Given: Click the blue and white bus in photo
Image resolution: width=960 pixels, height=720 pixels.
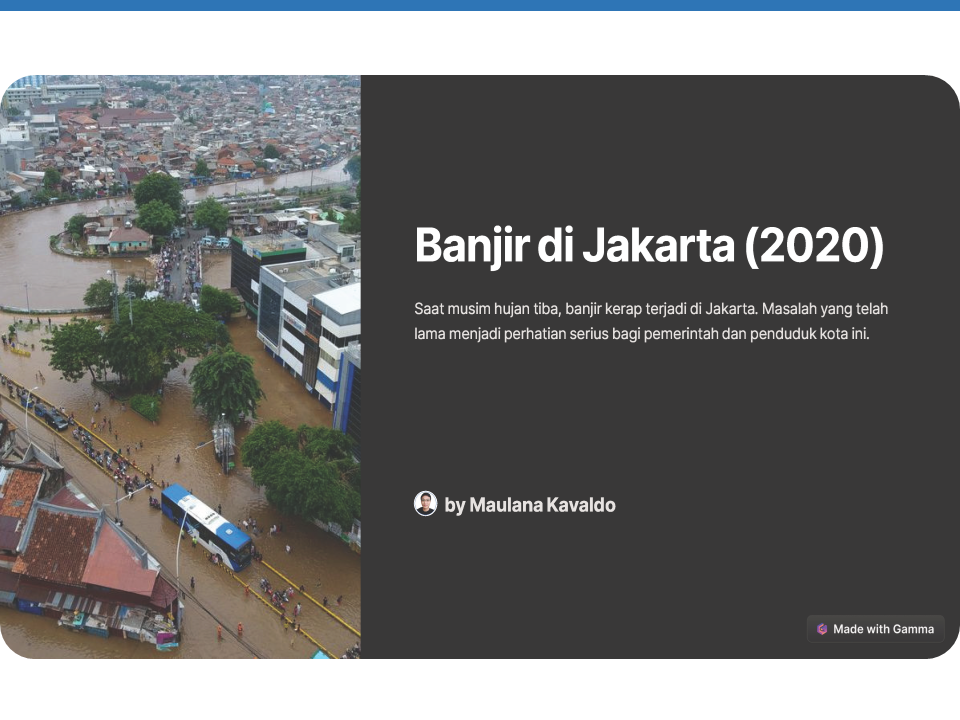Looking at the screenshot, I should pos(206,526).
